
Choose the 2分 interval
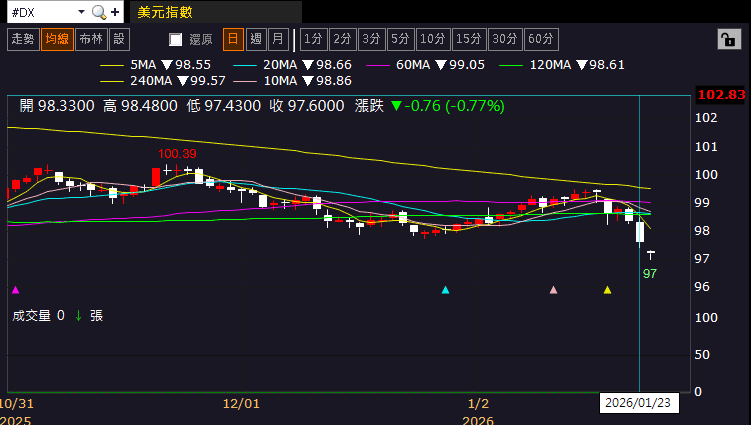342,39
